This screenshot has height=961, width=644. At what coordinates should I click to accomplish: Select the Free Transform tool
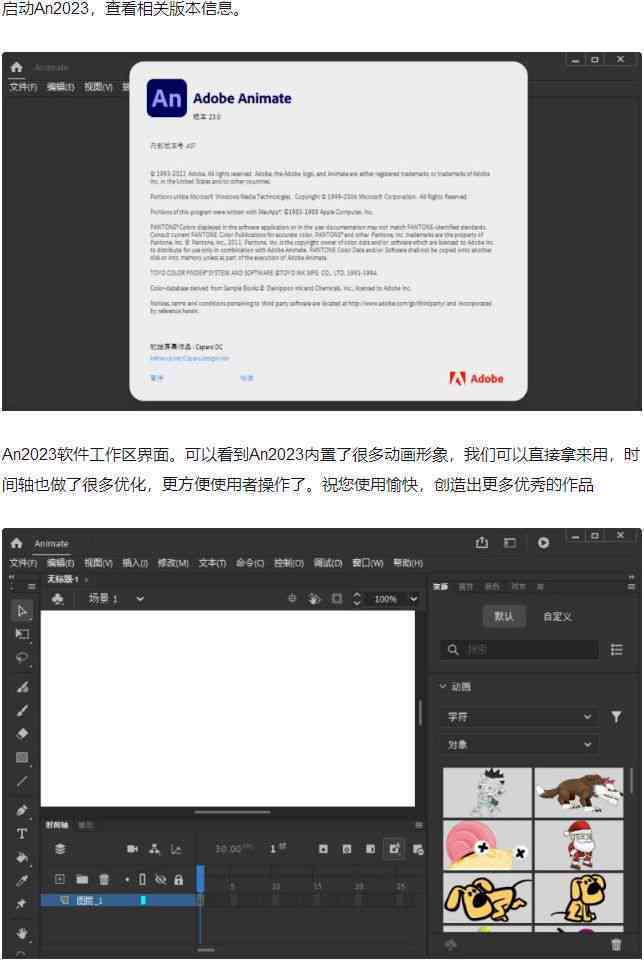(x=23, y=634)
